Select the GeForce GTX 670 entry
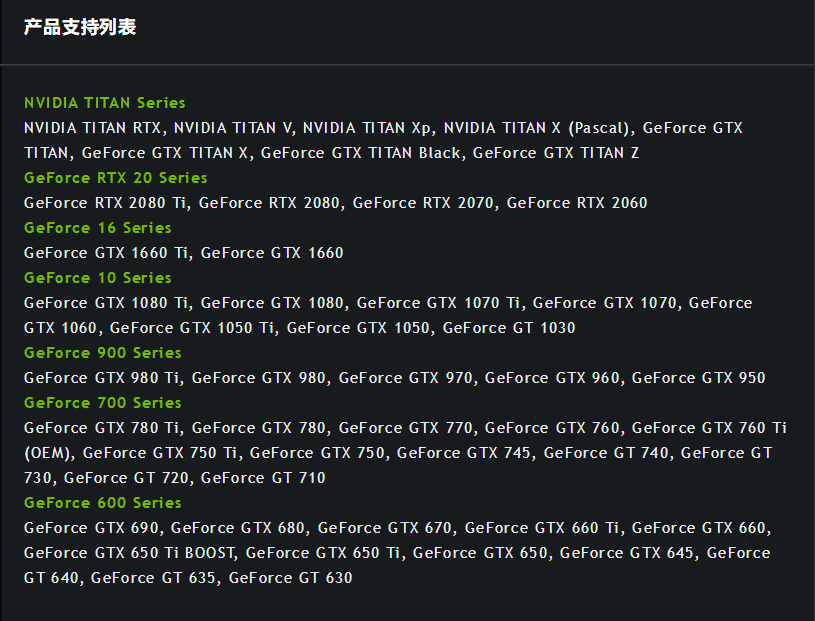The image size is (815, 621). [385, 527]
